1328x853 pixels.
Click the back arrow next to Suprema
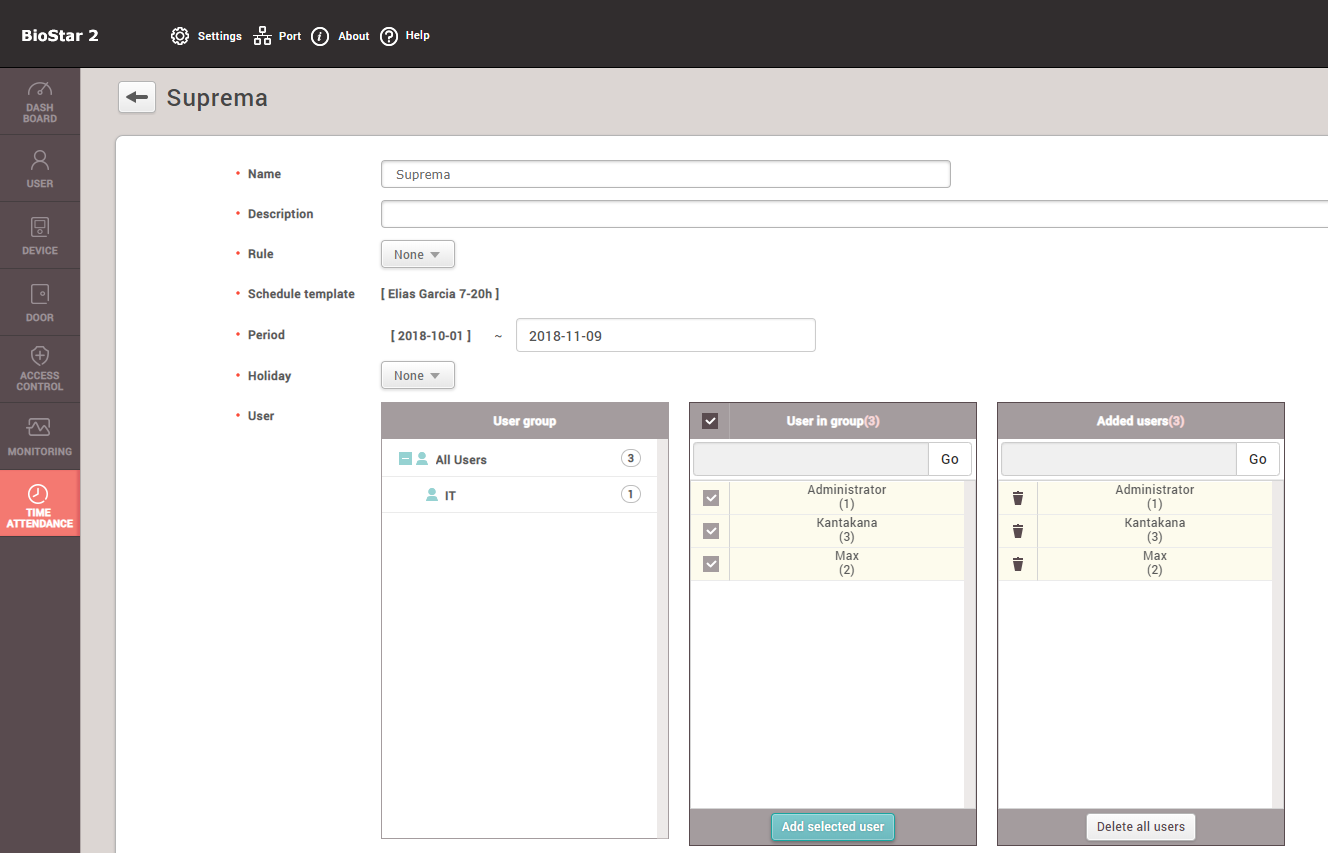(x=137, y=97)
